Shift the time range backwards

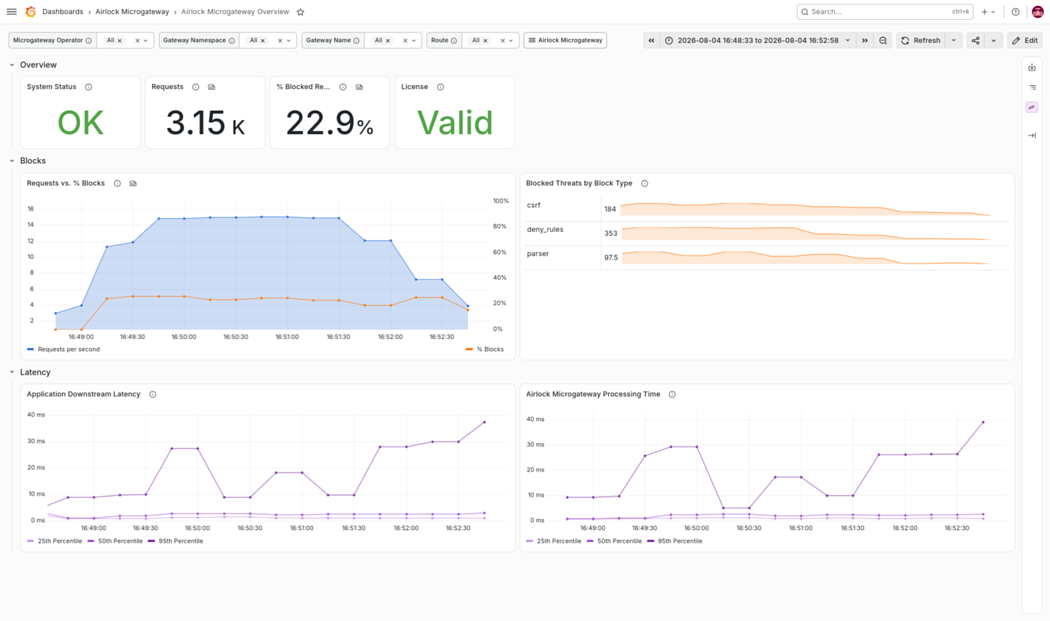coord(651,40)
